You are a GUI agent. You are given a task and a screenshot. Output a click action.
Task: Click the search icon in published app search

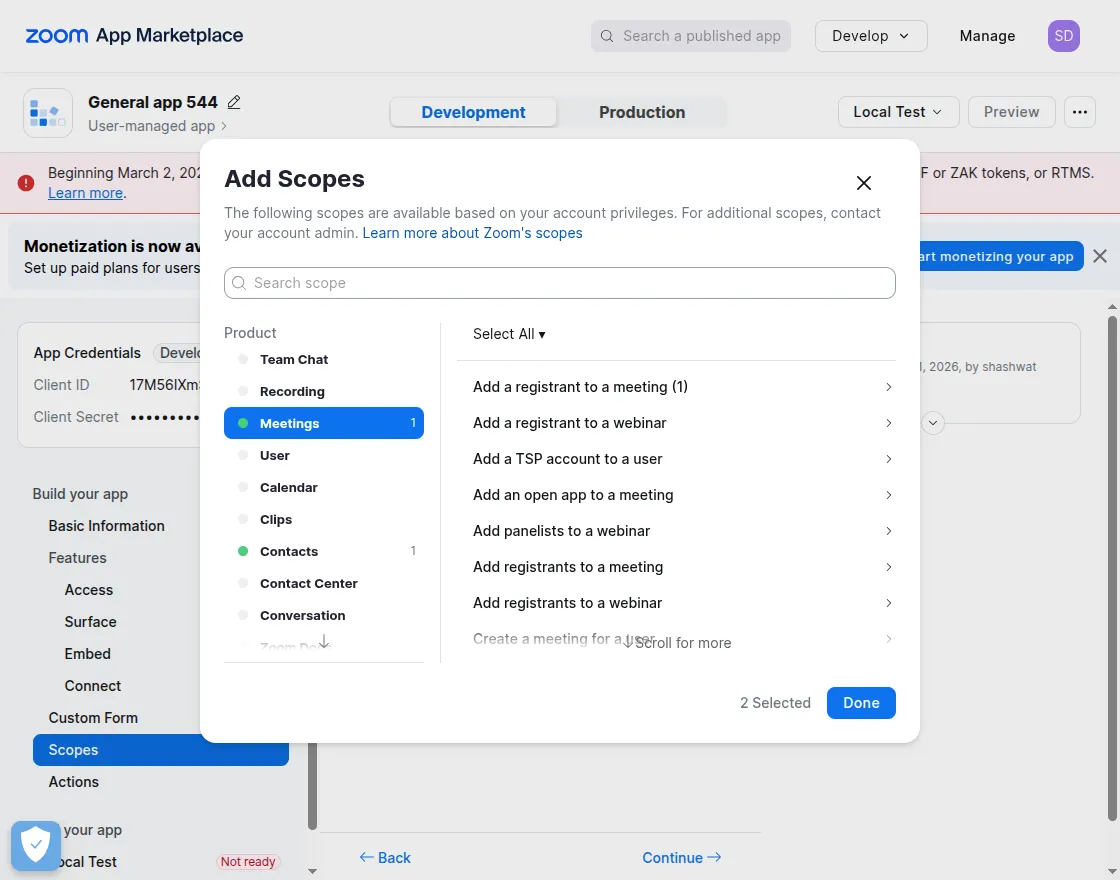[607, 36]
